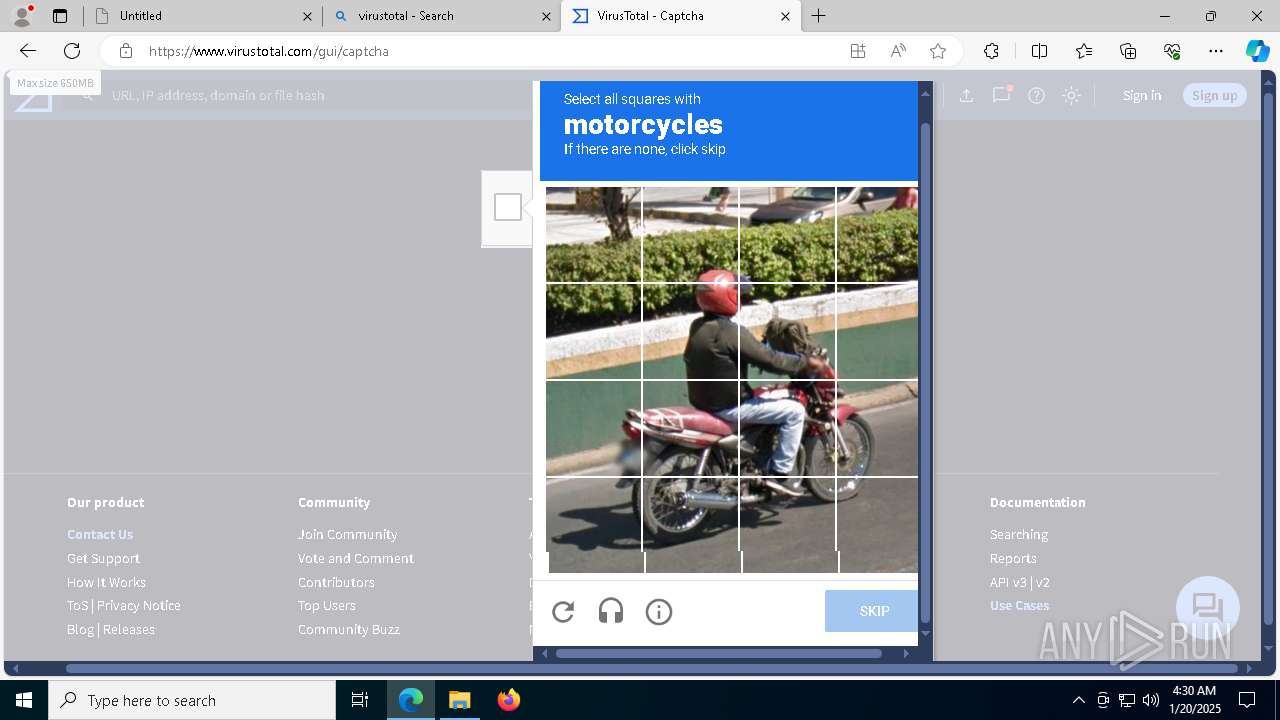1280x720 pixels.
Task: Open Join Community link
Action: point(347,535)
